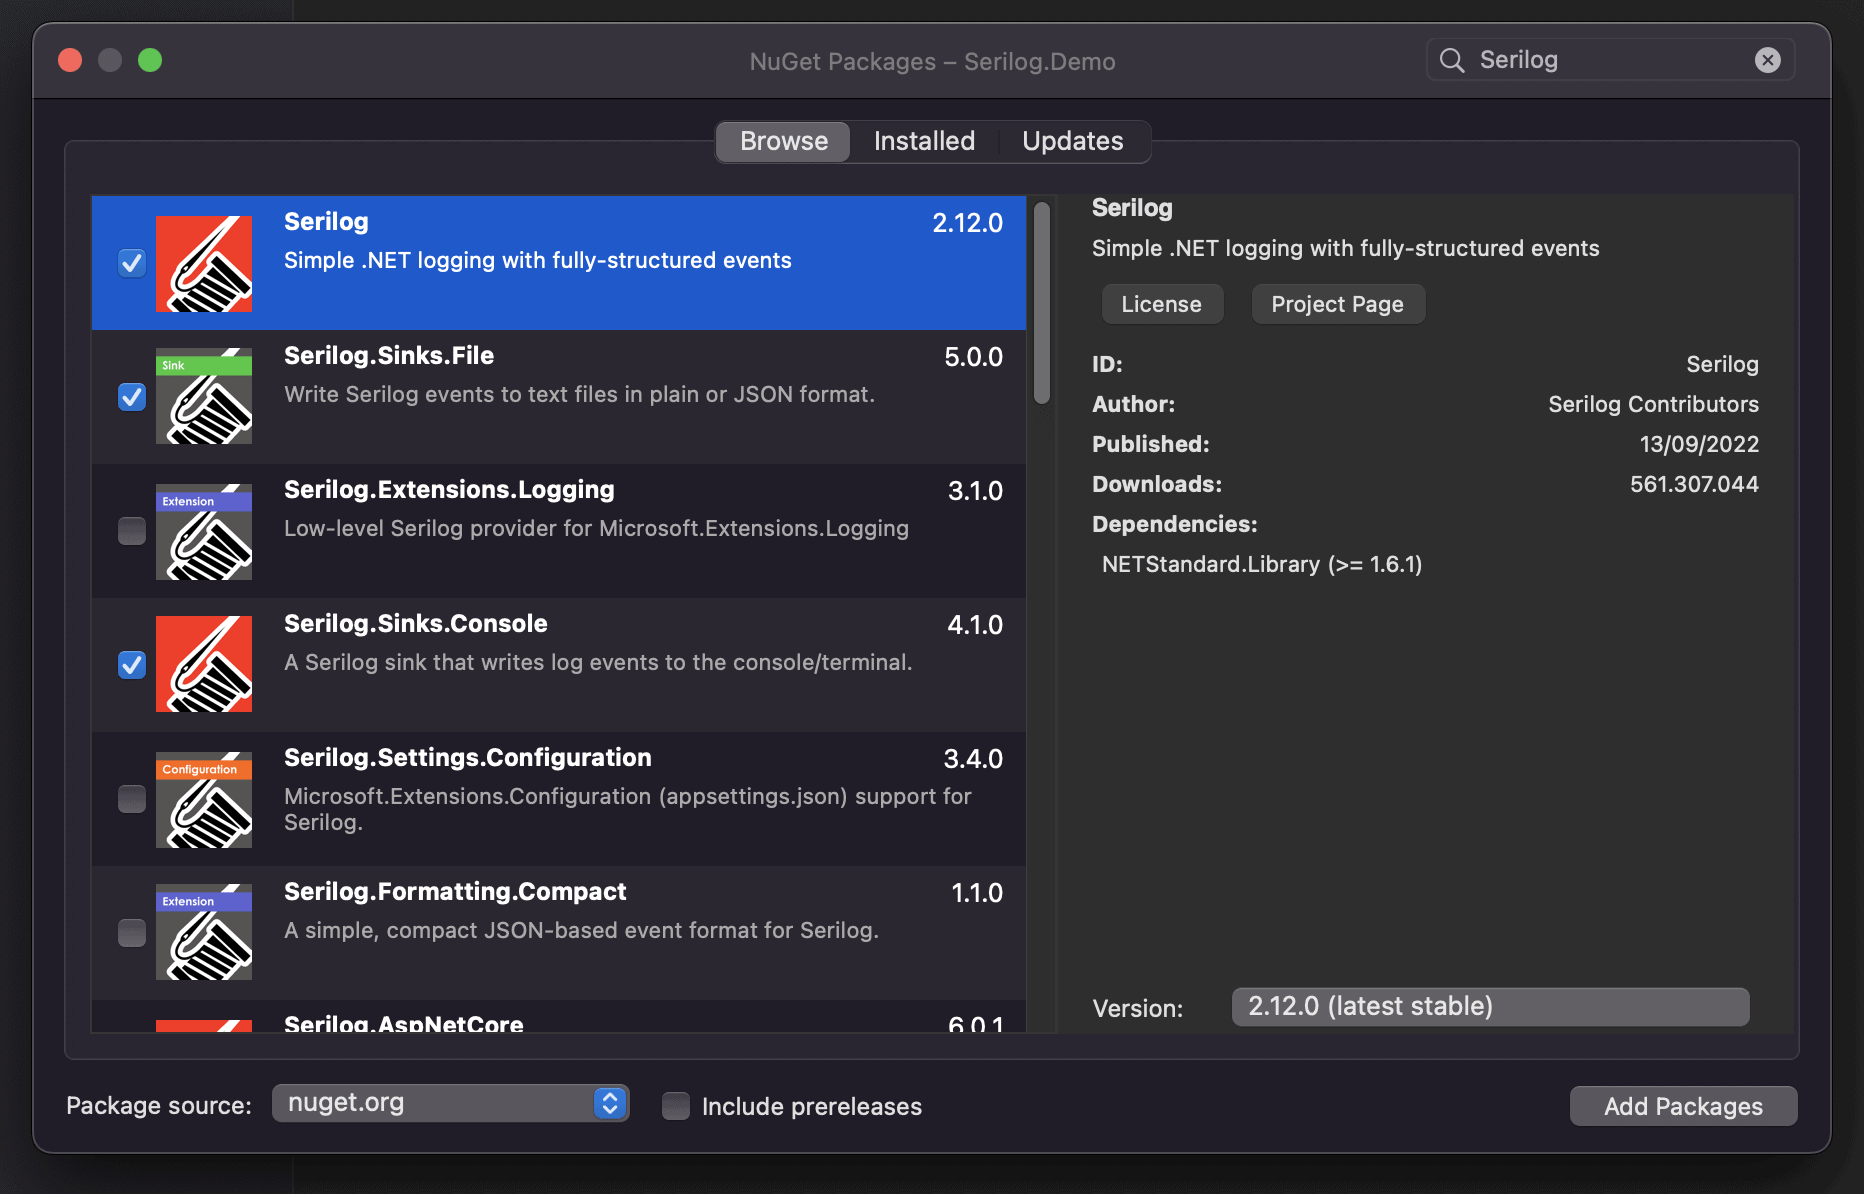This screenshot has width=1864, height=1194.
Task: Click the Serilog.Sinks.File description text
Action: point(579,394)
